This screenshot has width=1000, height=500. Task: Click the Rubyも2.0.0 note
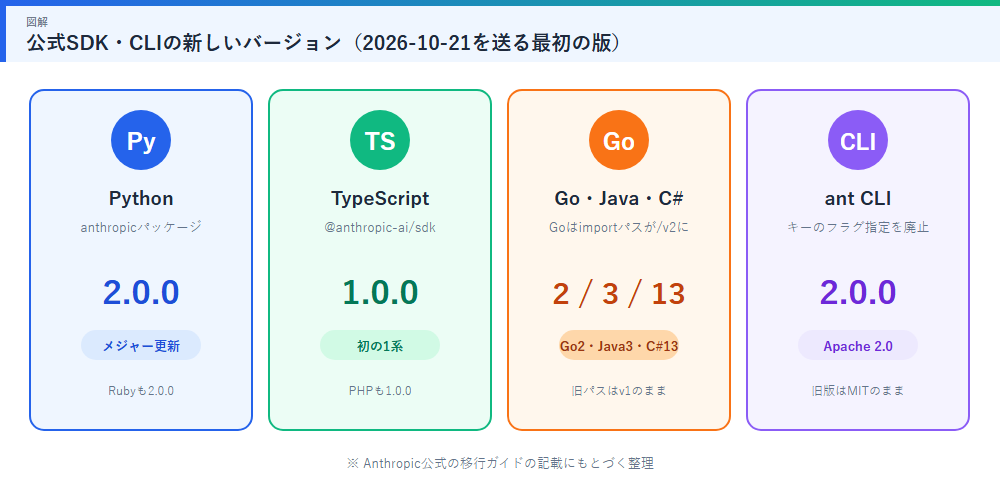pos(141,391)
